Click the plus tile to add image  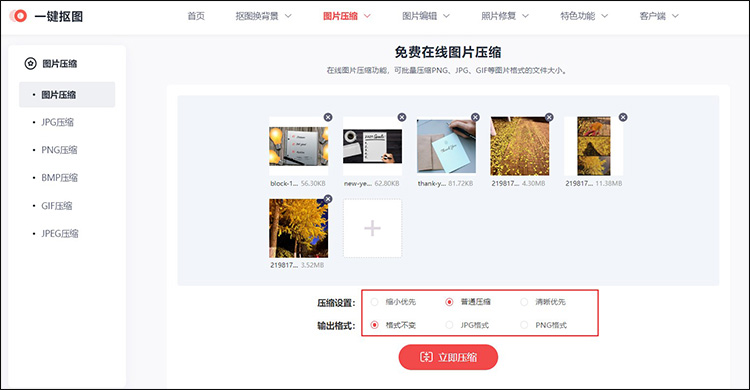tap(373, 228)
